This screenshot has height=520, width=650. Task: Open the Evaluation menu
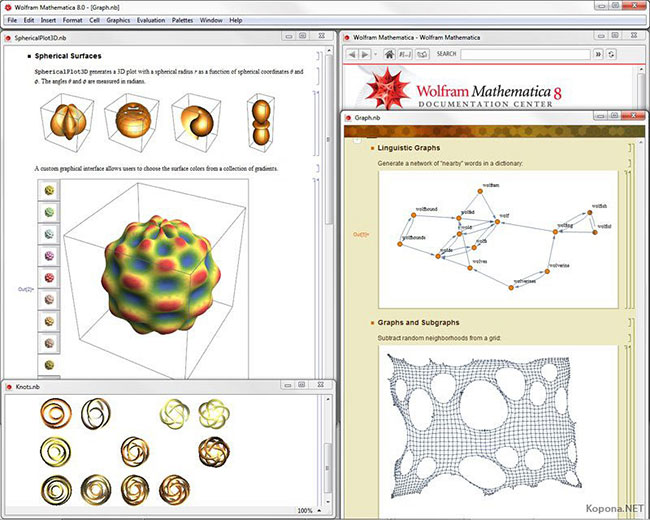click(151, 20)
